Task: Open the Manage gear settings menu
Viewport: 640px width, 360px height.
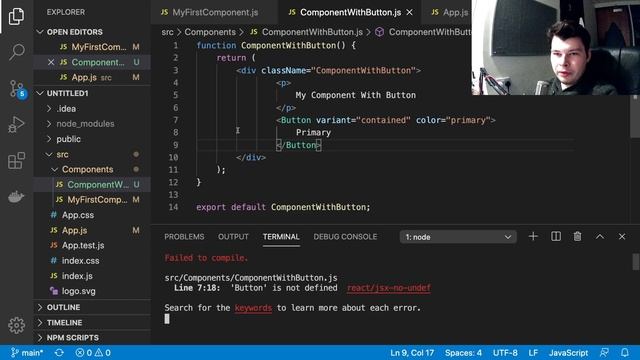Action: pyautogui.click(x=16, y=325)
